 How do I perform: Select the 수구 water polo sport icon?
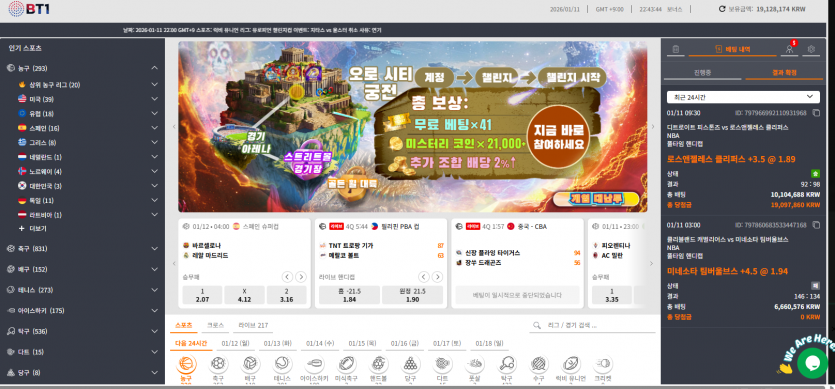tap(539, 364)
